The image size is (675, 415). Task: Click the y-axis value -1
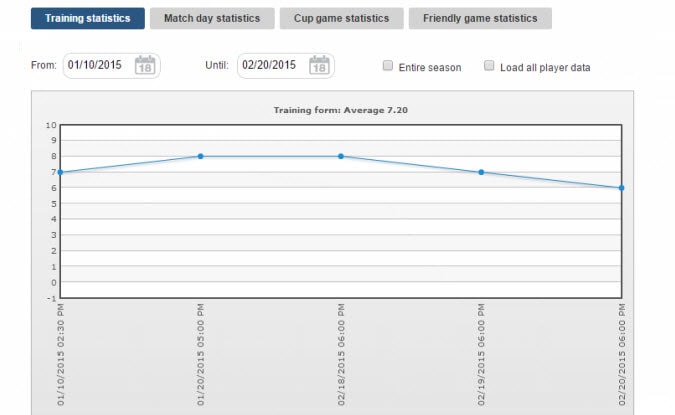[x=52, y=298]
